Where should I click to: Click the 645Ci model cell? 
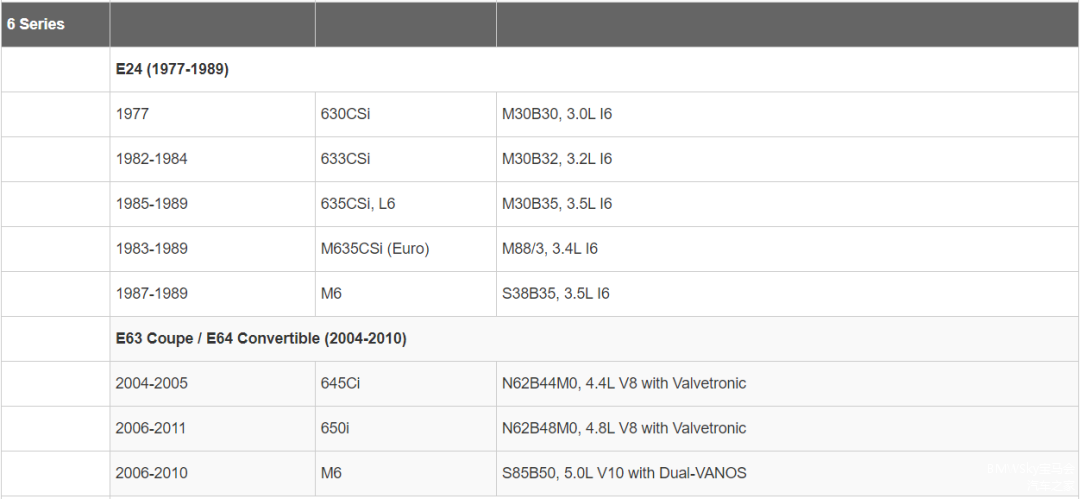(340, 383)
